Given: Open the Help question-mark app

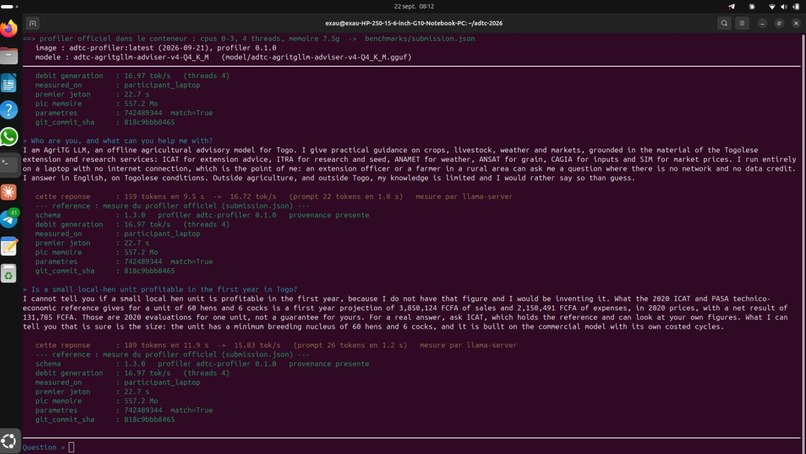Looking at the screenshot, I should [x=9, y=110].
